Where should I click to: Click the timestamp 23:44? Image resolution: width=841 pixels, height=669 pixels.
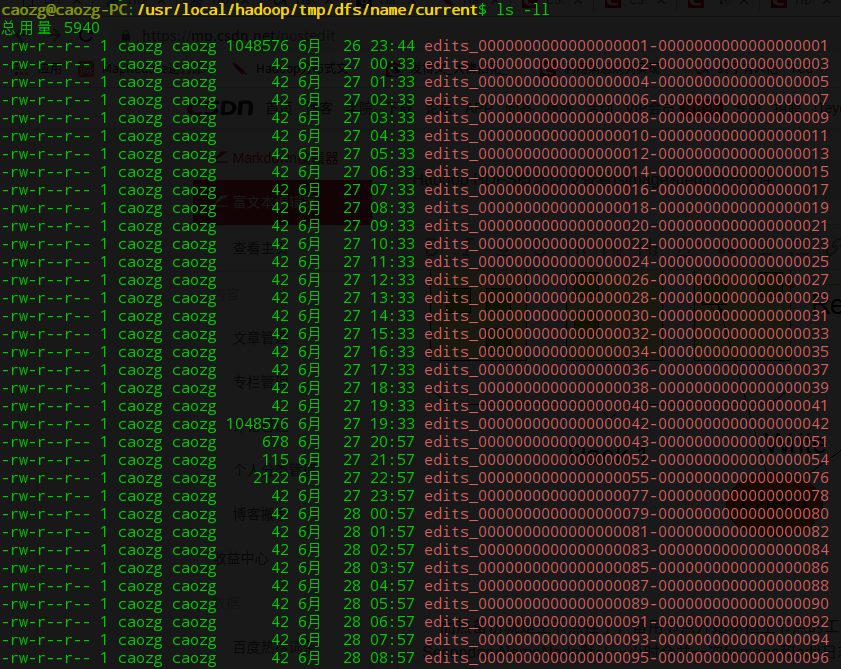click(393, 46)
